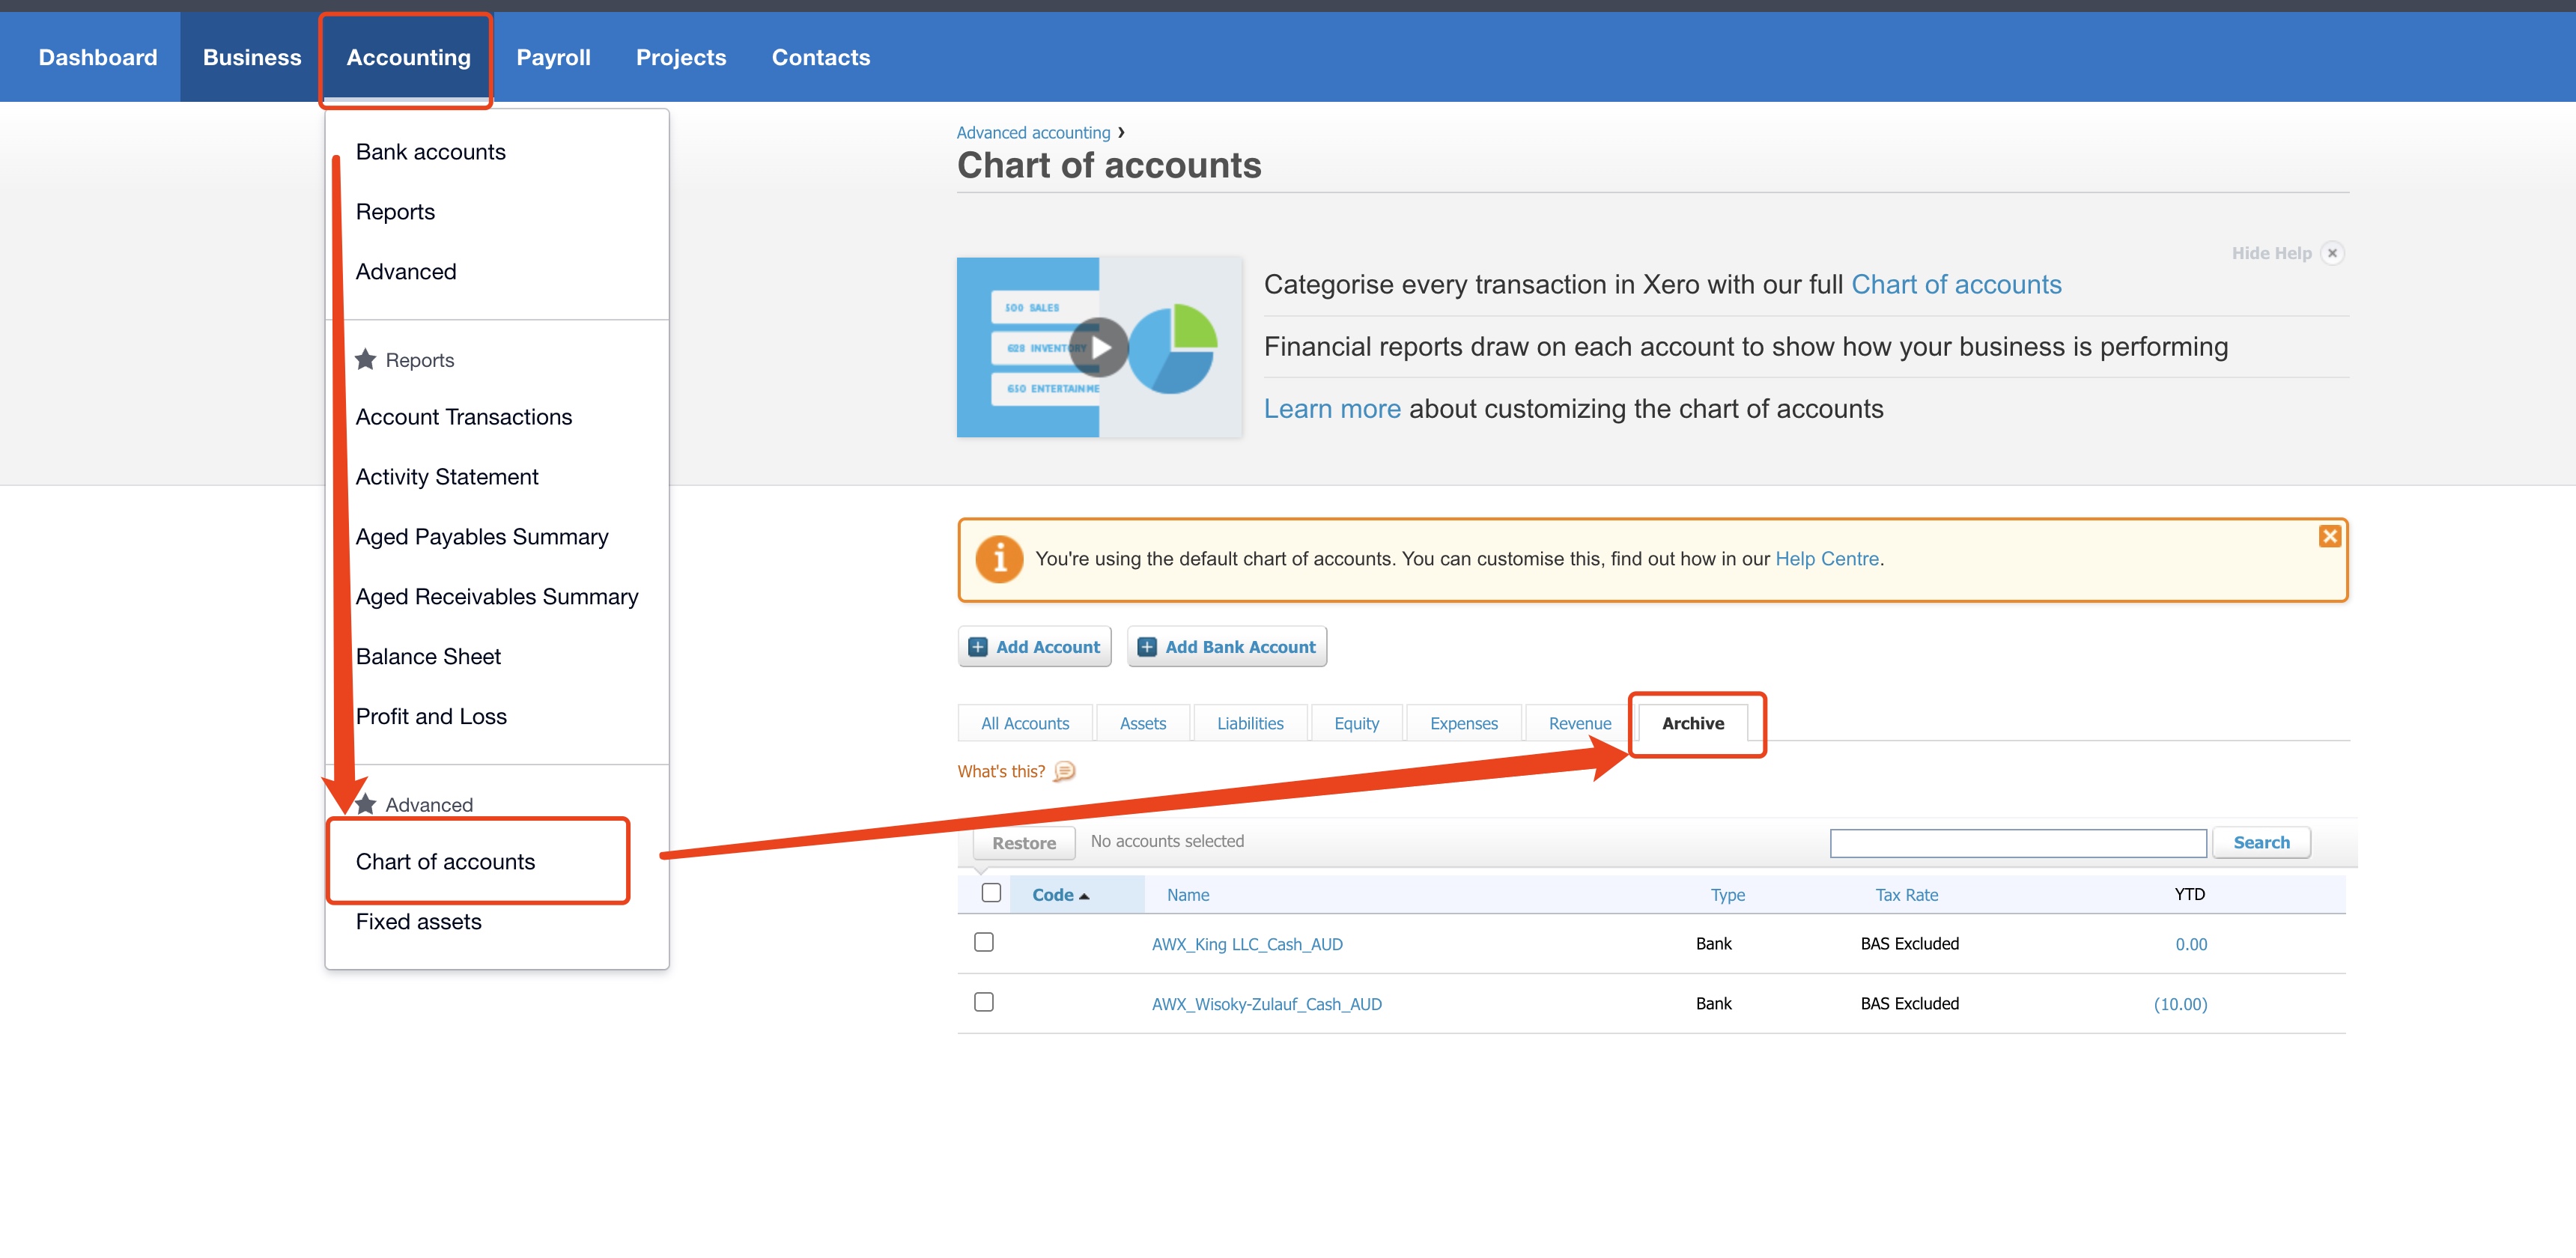Click the plus icon on Add Bank Account

[1147, 647]
